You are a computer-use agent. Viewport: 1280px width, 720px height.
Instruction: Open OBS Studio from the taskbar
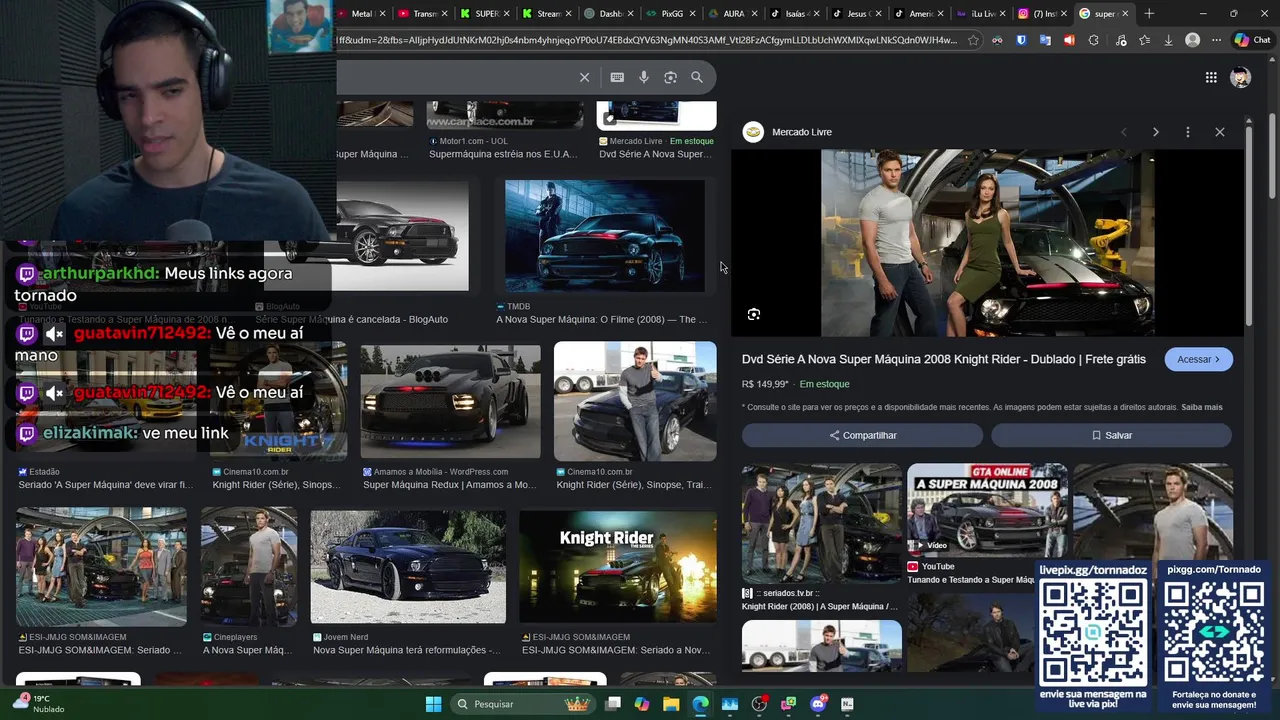[759, 704]
